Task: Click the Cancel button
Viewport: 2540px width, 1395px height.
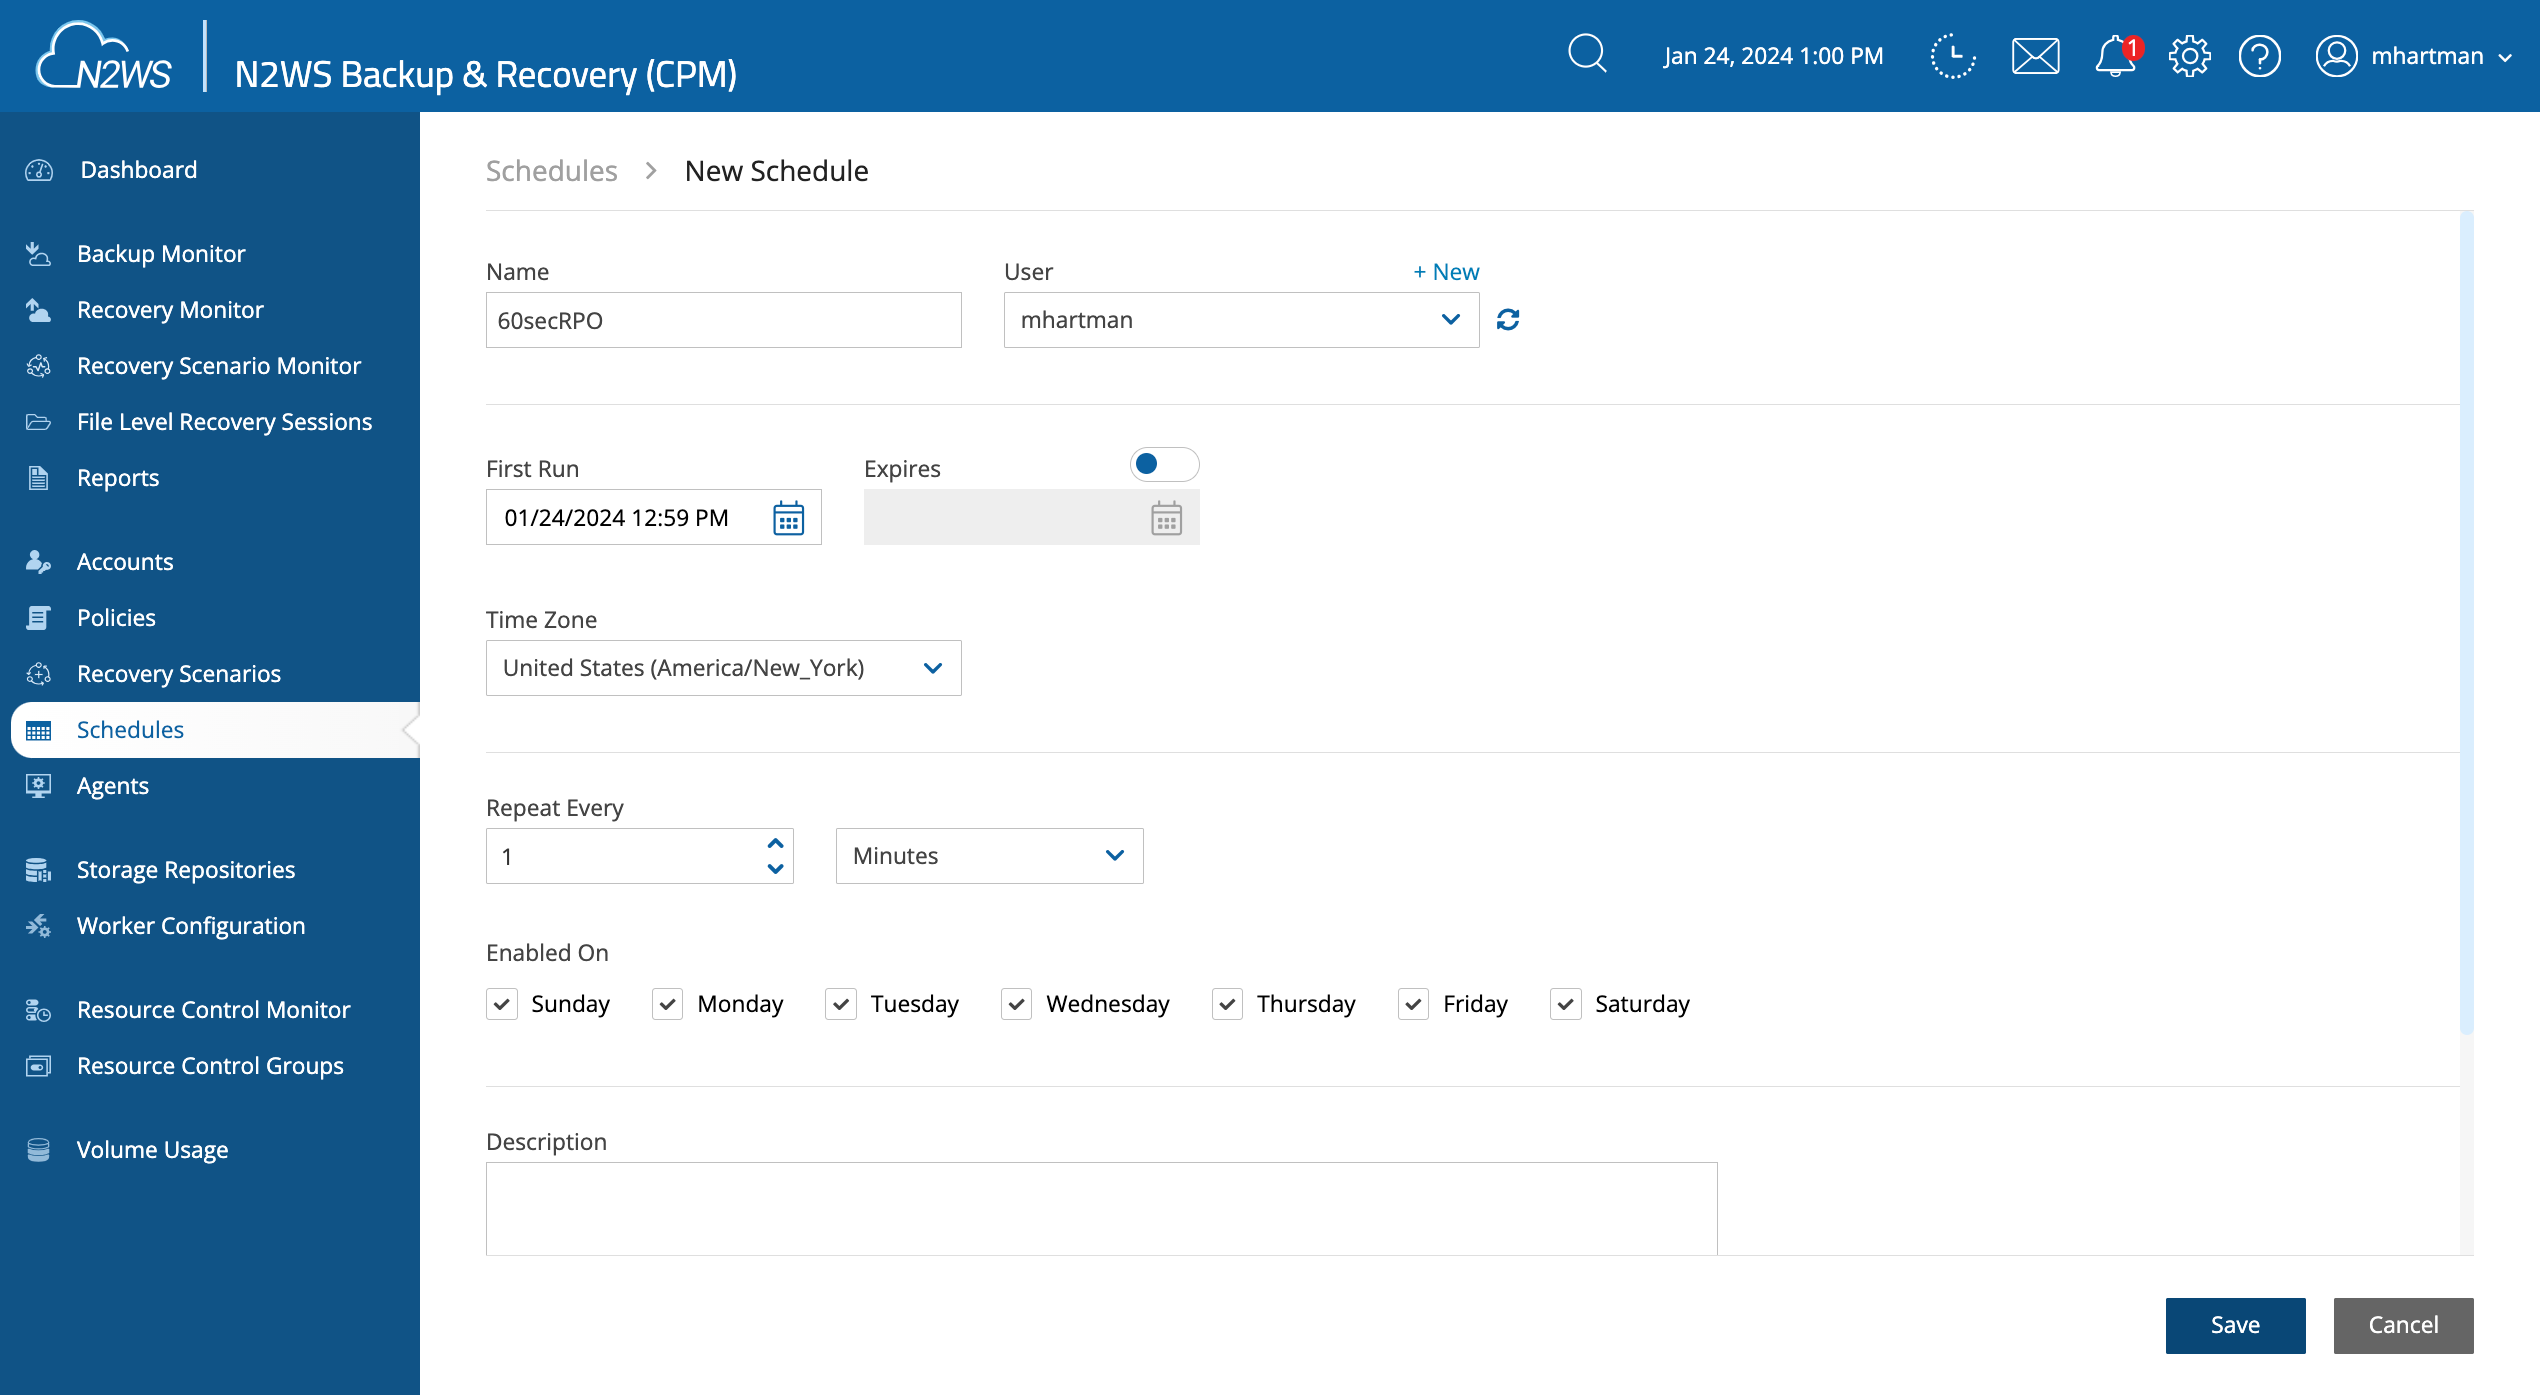Action: (x=2403, y=1325)
